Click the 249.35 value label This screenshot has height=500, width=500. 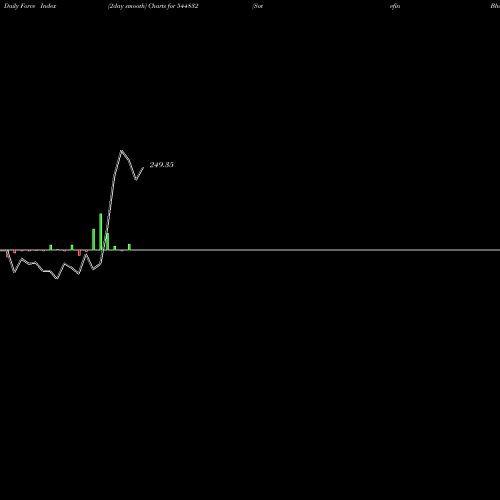161,165
